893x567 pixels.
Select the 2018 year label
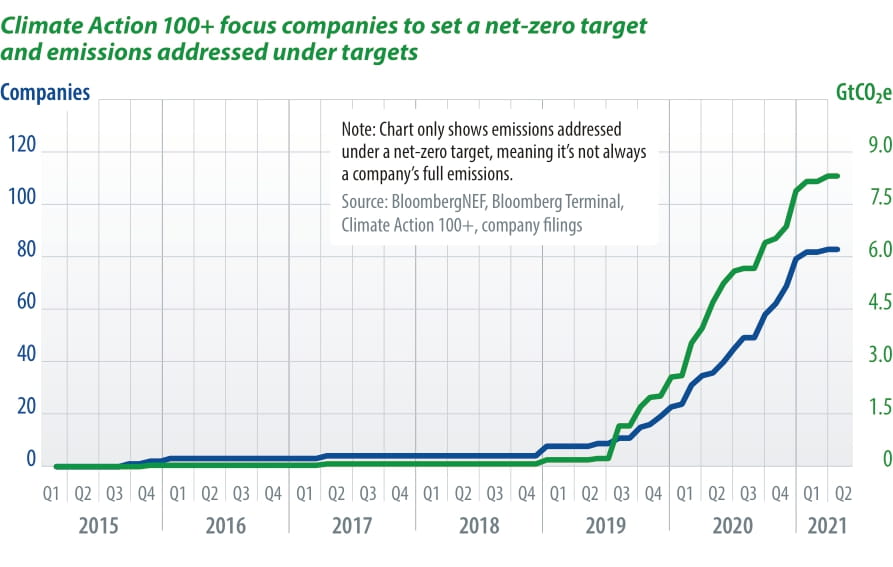tap(478, 526)
